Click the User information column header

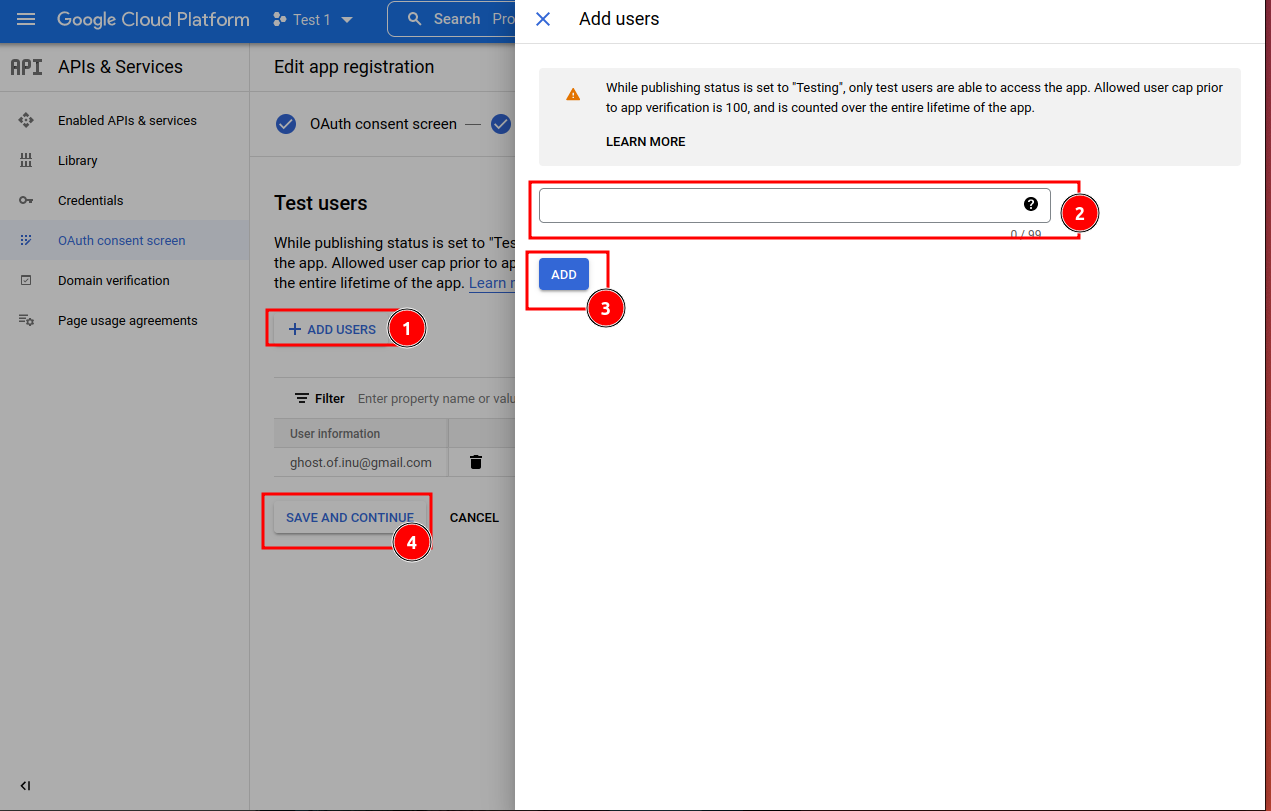pos(335,433)
